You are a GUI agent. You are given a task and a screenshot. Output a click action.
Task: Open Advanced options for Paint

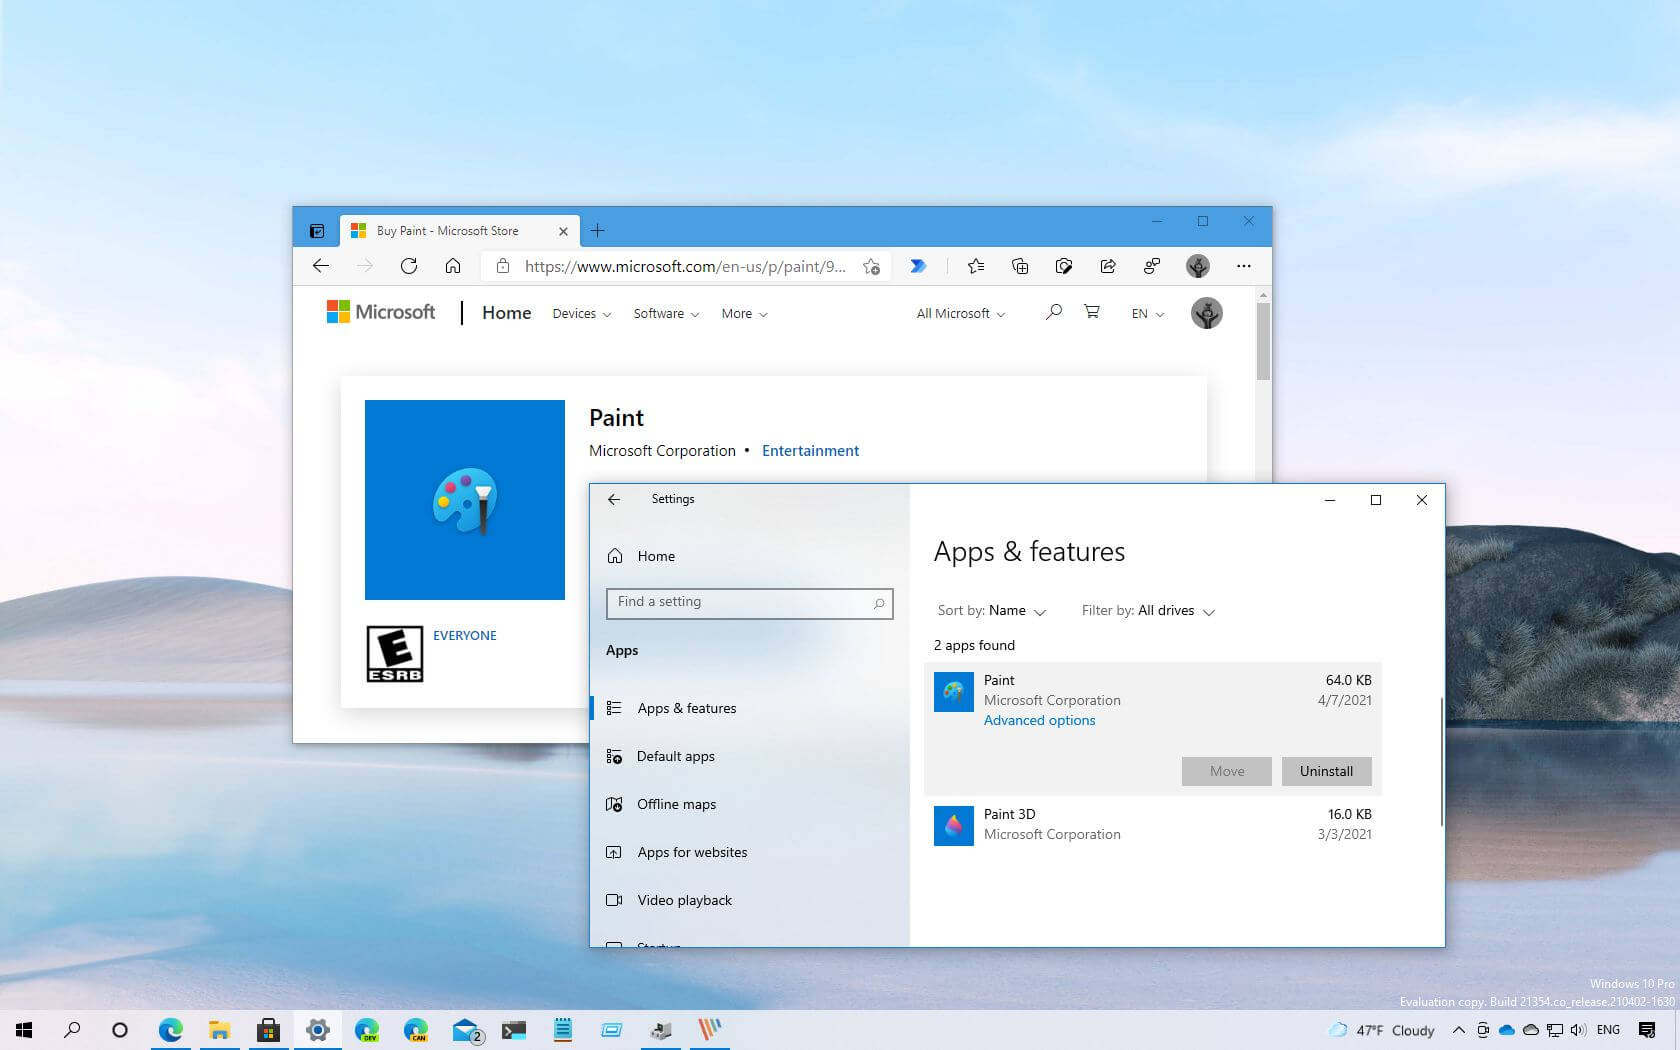(1039, 720)
